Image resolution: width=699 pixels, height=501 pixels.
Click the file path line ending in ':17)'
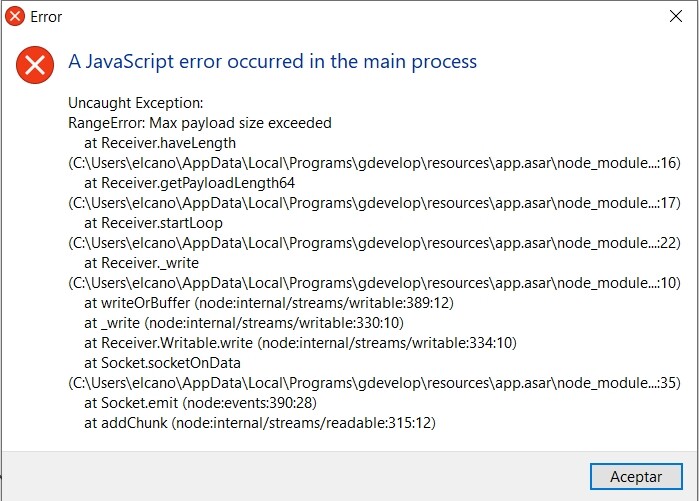click(x=374, y=203)
